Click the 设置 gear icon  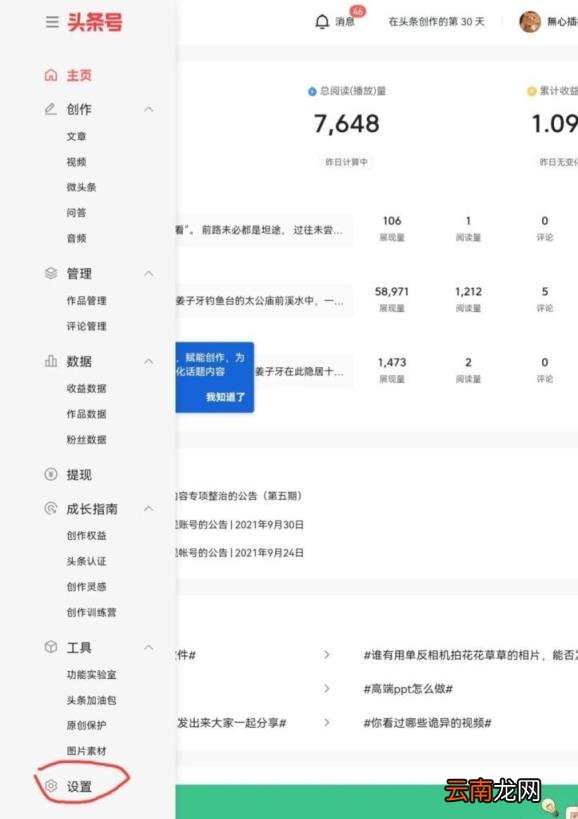[x=51, y=786]
